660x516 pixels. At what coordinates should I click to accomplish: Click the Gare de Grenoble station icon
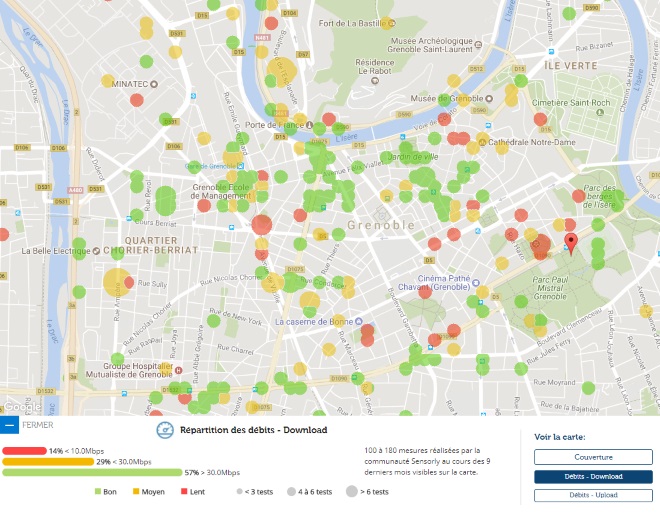240,166
